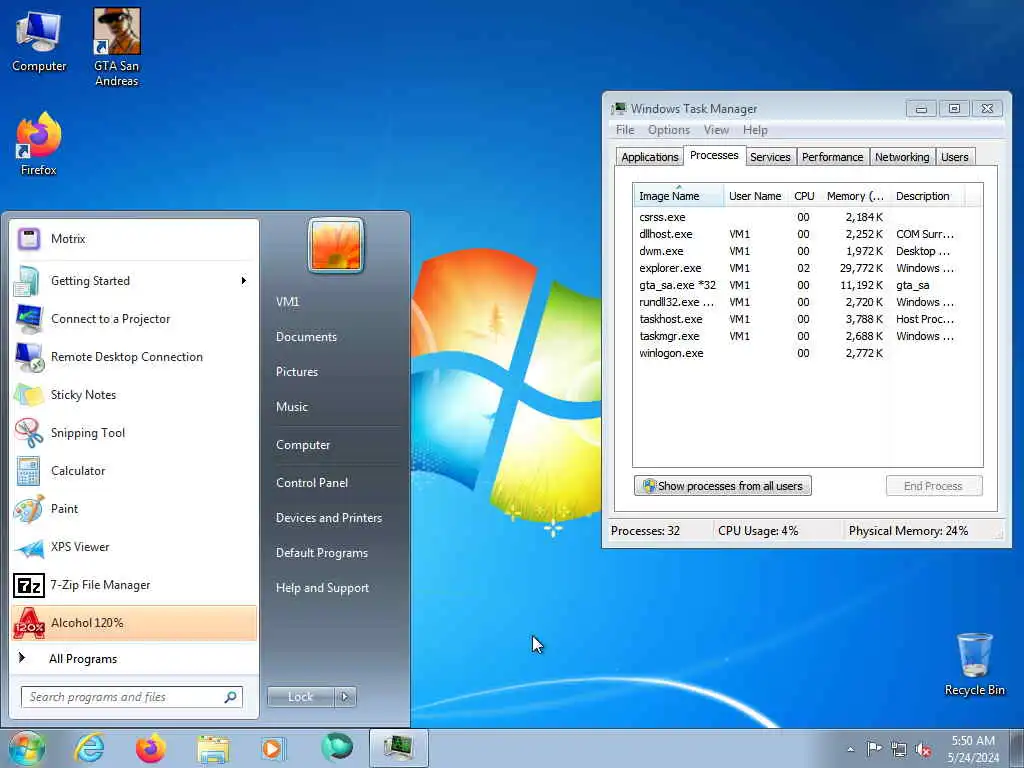The height and width of the screenshot is (768, 1024).
Task: Click the network tray icon
Action: (x=899, y=750)
